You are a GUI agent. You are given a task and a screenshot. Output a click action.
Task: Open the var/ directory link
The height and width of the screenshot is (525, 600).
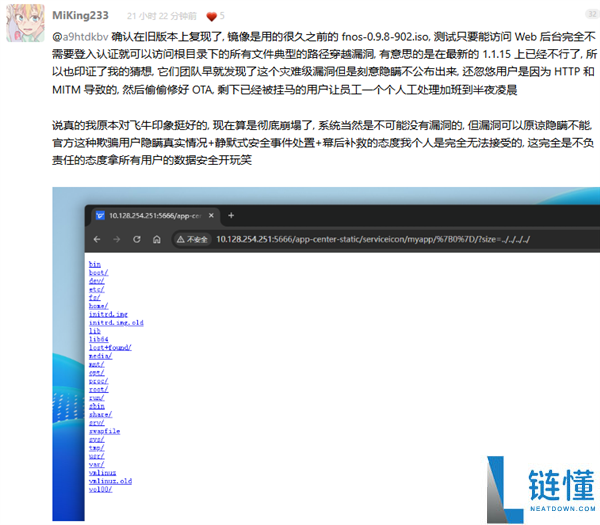[x=96, y=465]
